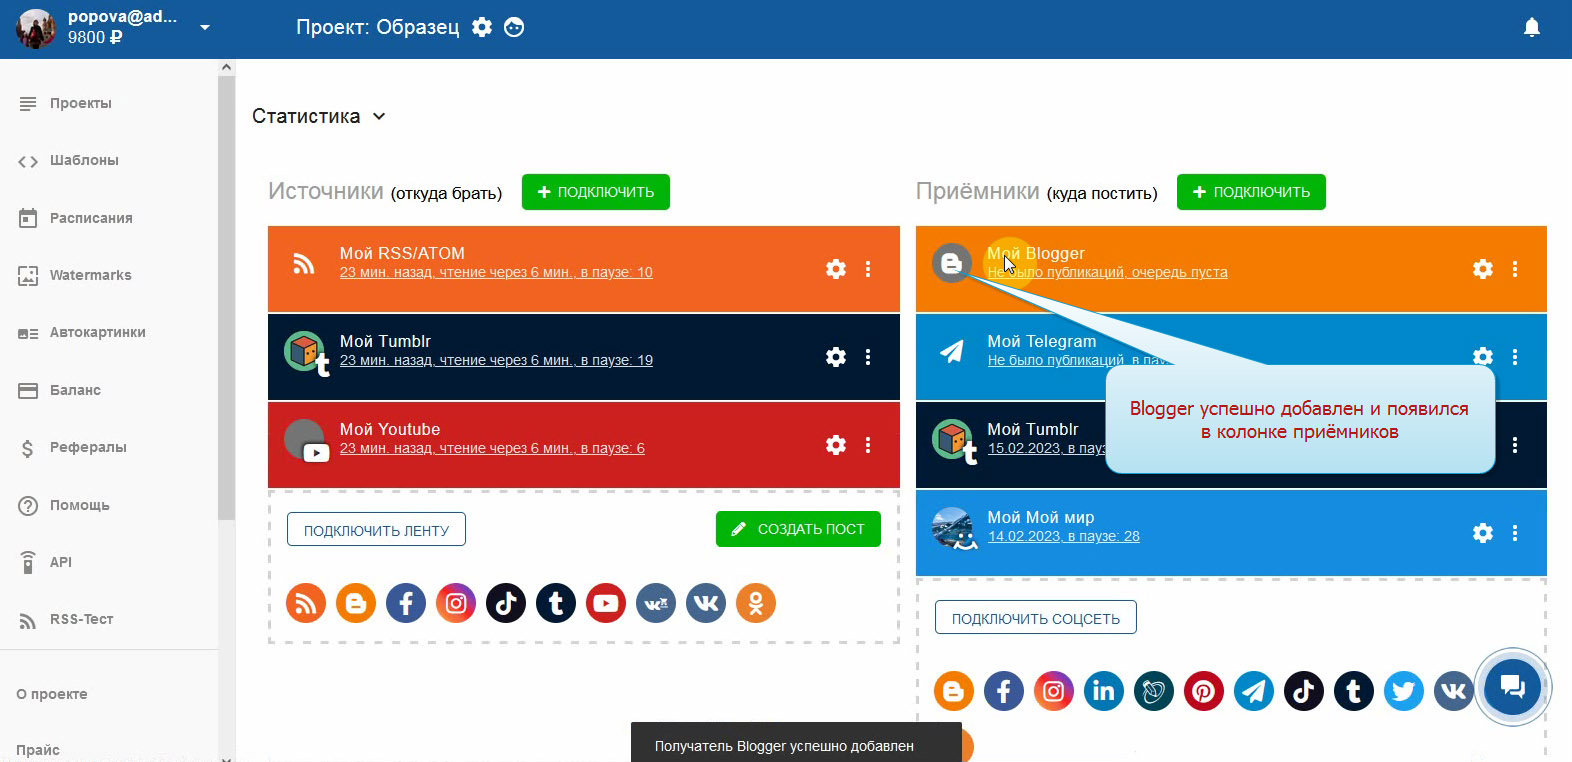1572x762 pixels.
Task: Click Pinterest icon in receivers row
Action: (1204, 691)
